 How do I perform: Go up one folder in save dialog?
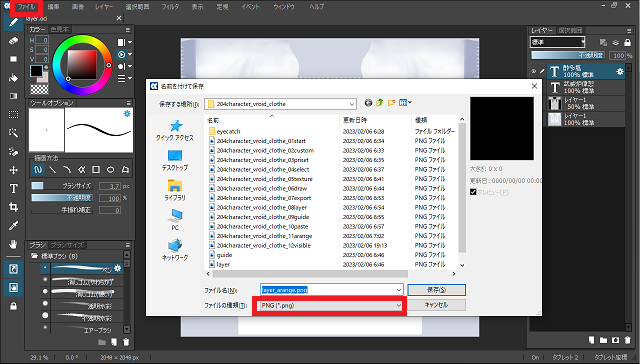point(380,103)
